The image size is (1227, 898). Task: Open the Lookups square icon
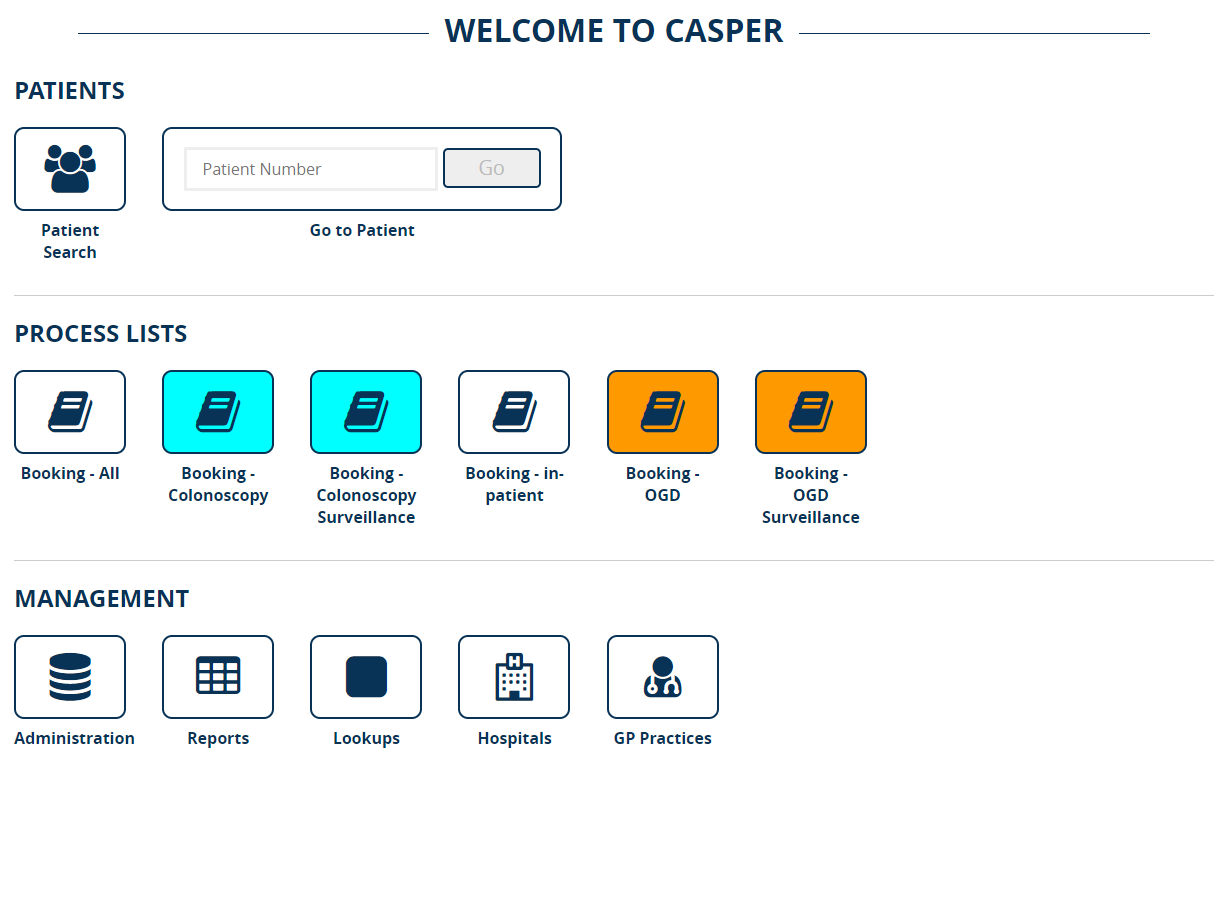click(366, 677)
